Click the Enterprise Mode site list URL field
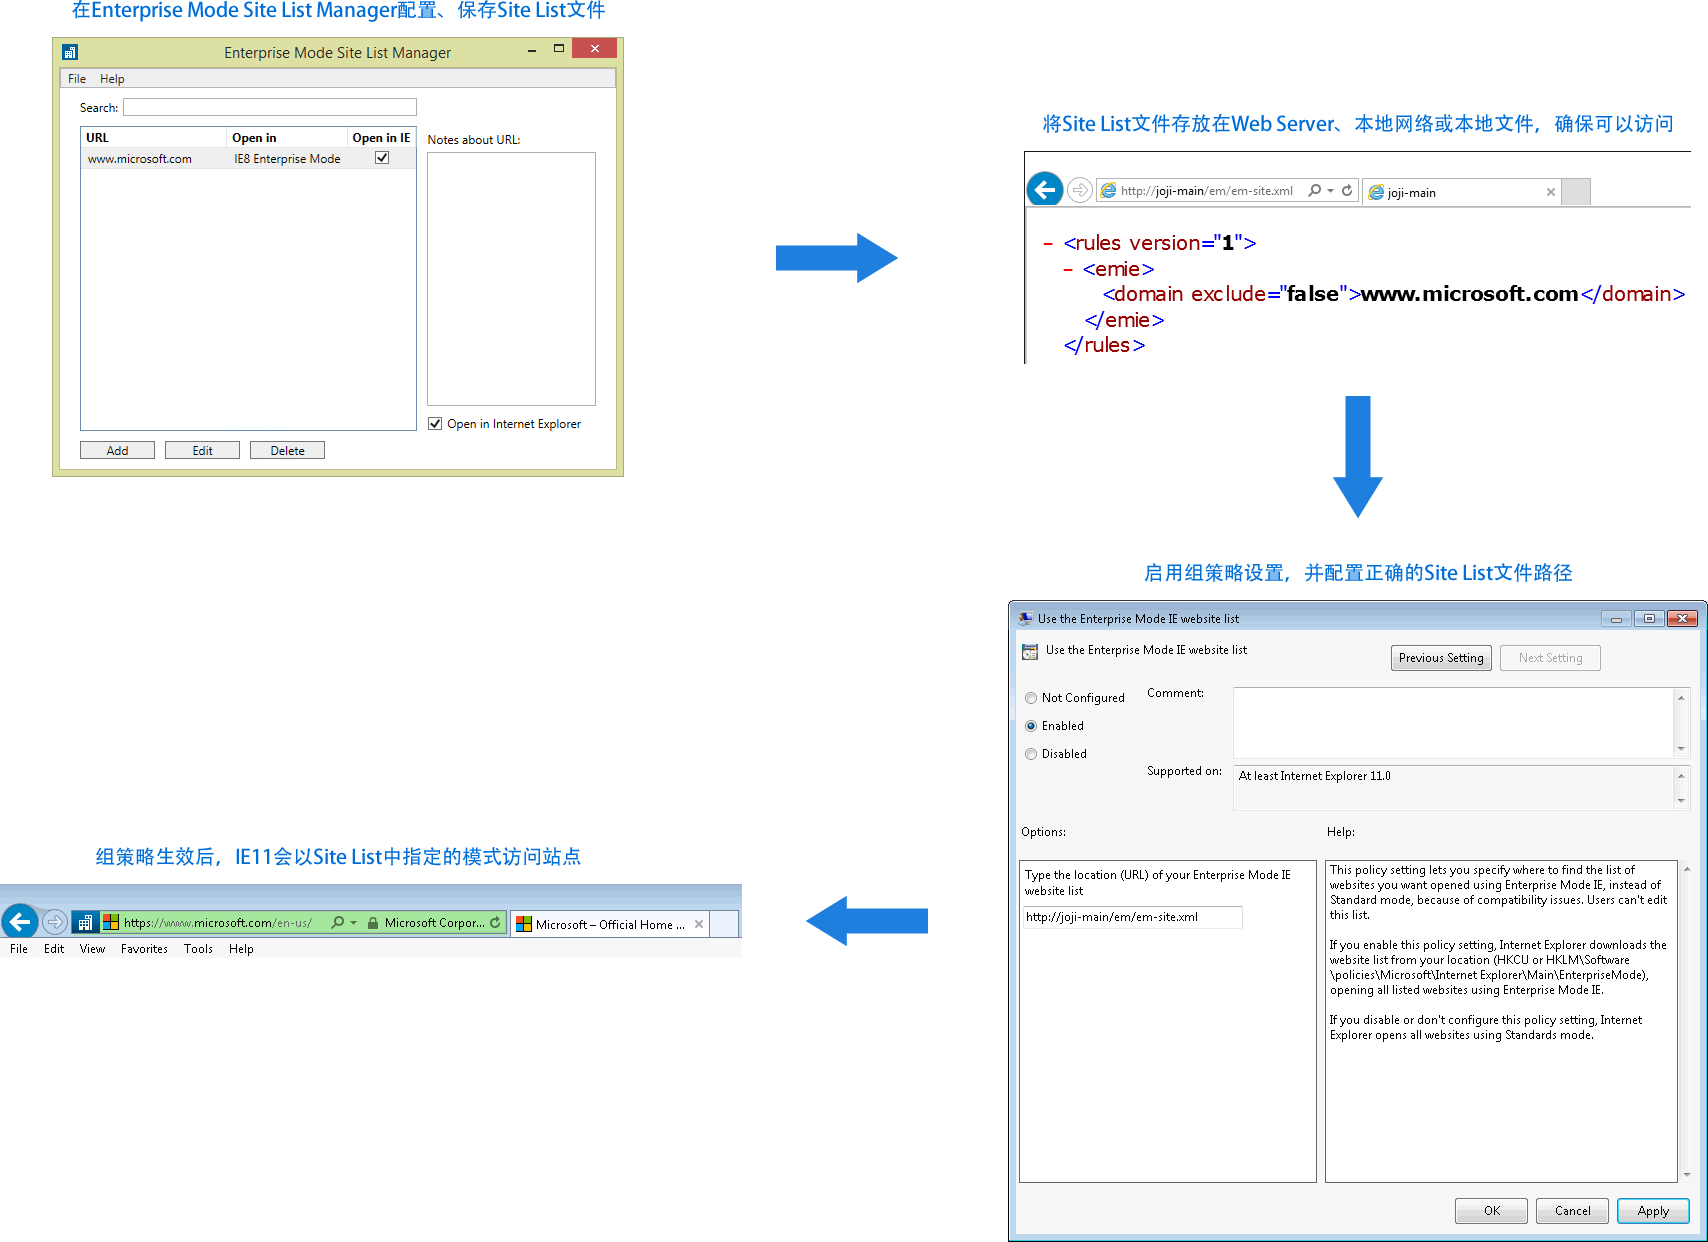 (x=1132, y=917)
